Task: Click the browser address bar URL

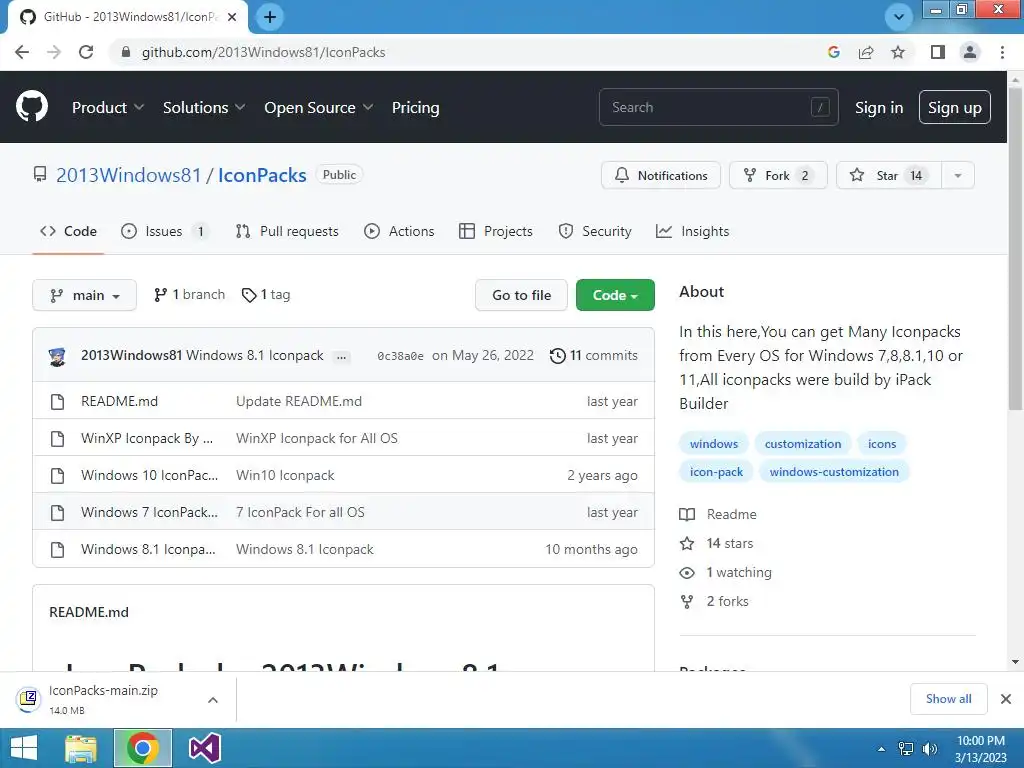Action: click(x=263, y=52)
